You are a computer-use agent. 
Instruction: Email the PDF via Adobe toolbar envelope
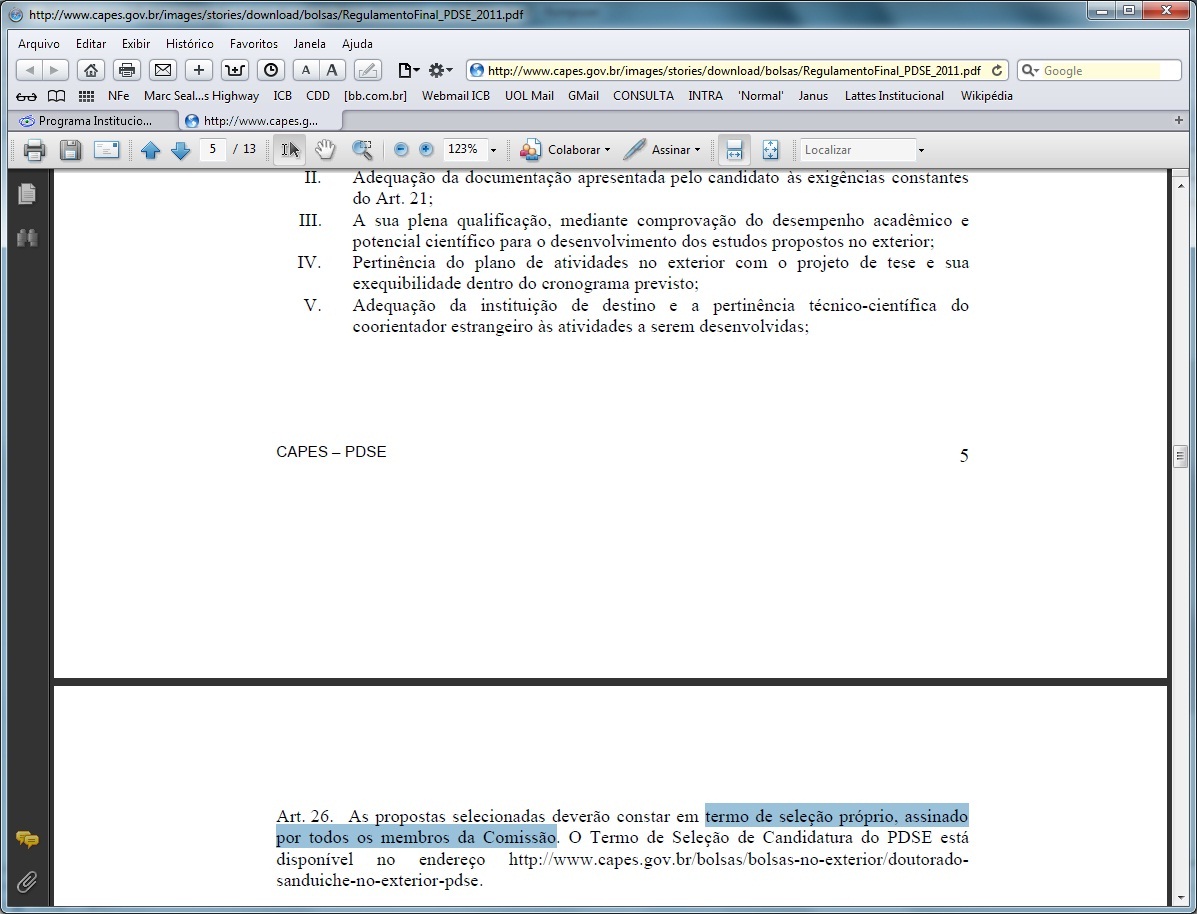tap(107, 150)
